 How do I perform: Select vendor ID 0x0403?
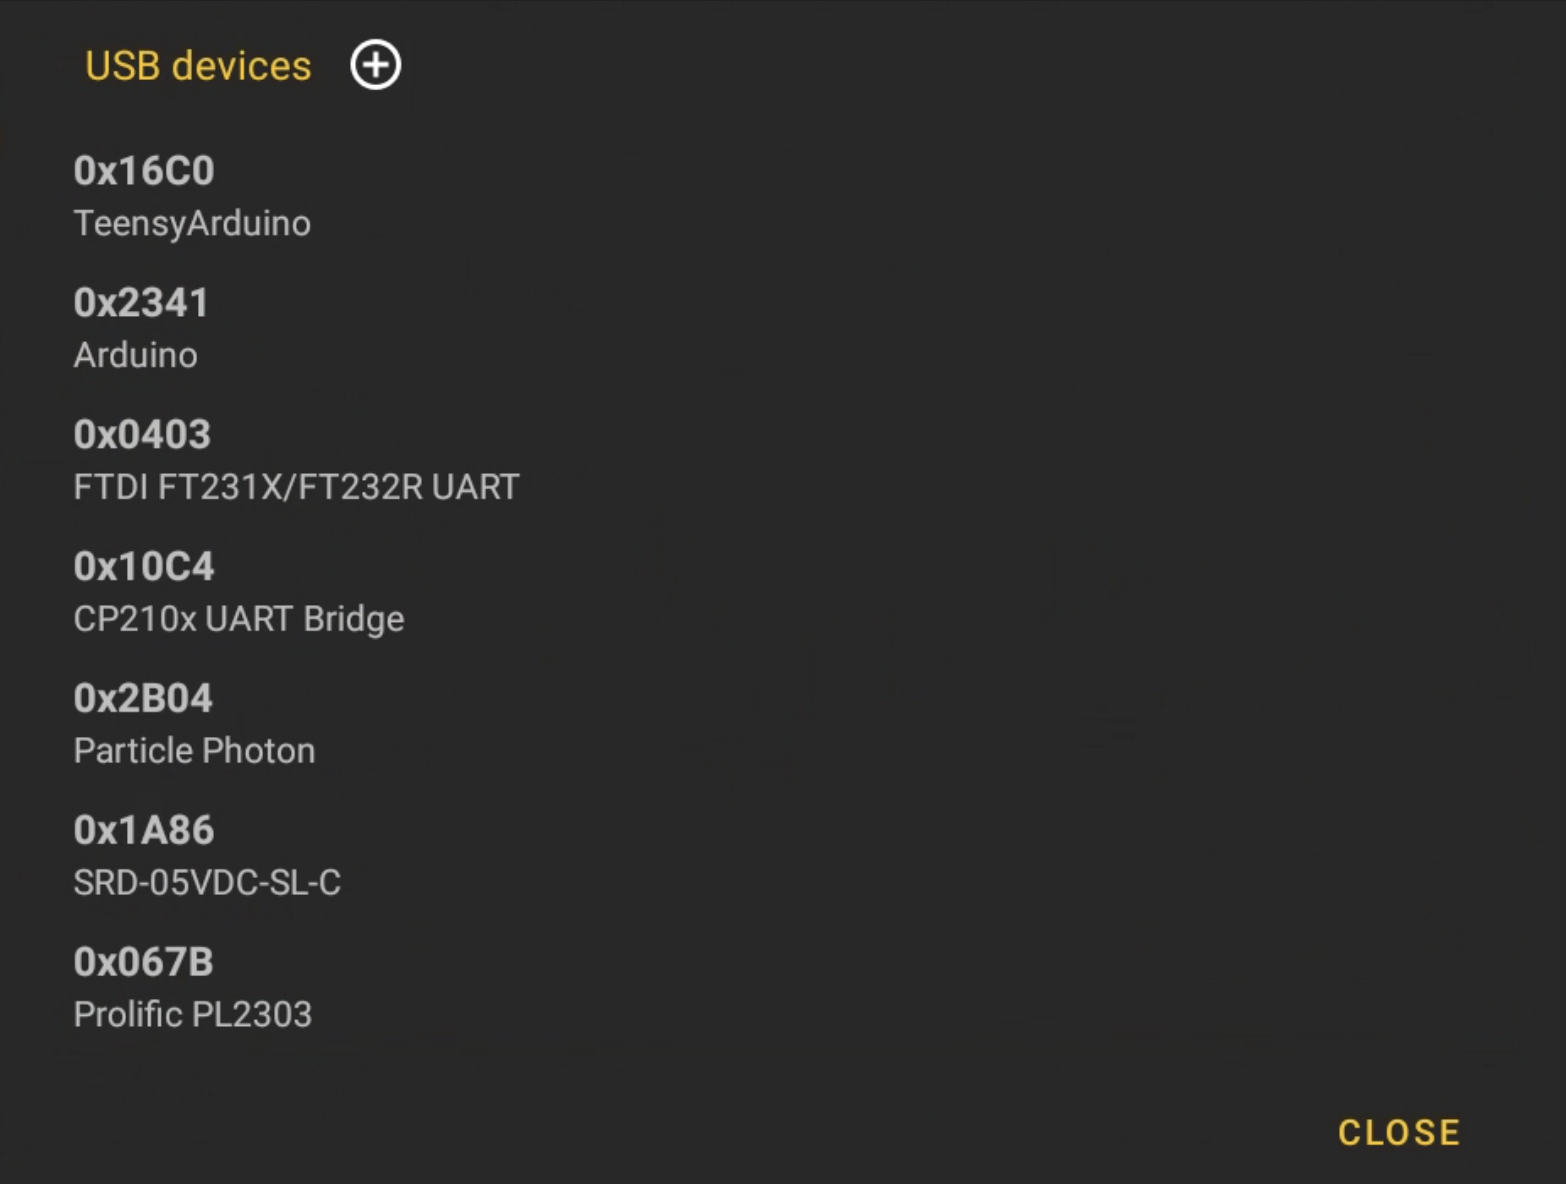coord(142,435)
